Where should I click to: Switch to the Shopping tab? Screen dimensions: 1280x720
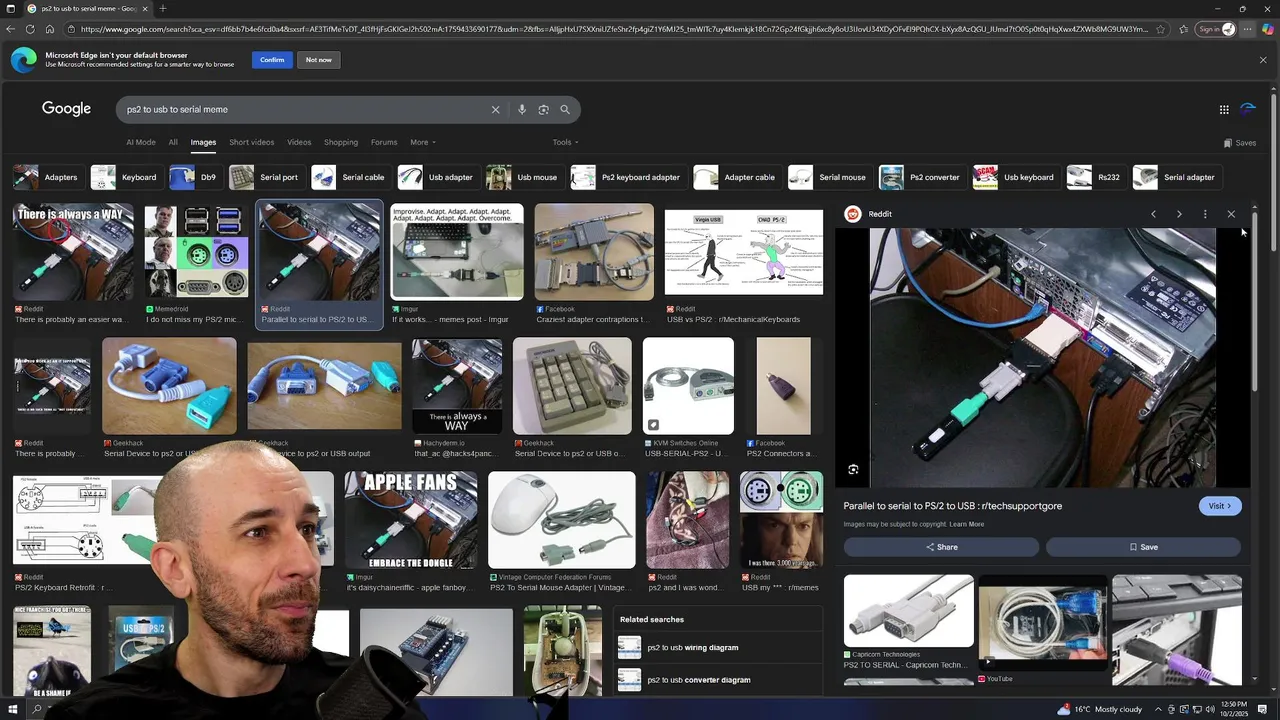pyautogui.click(x=341, y=142)
